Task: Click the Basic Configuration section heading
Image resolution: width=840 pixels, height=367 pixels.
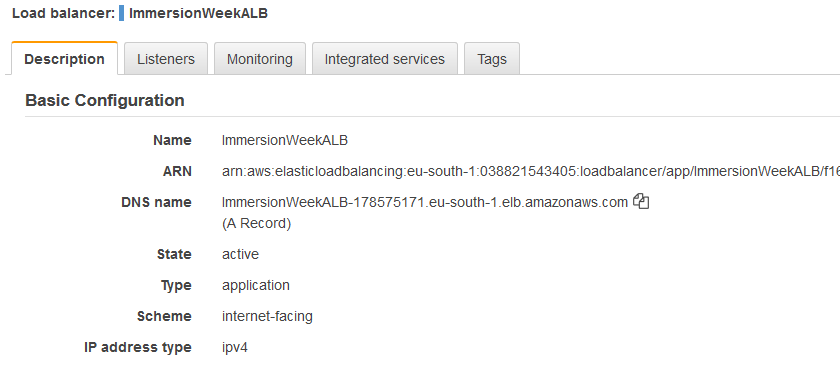Action: pyautogui.click(x=105, y=100)
